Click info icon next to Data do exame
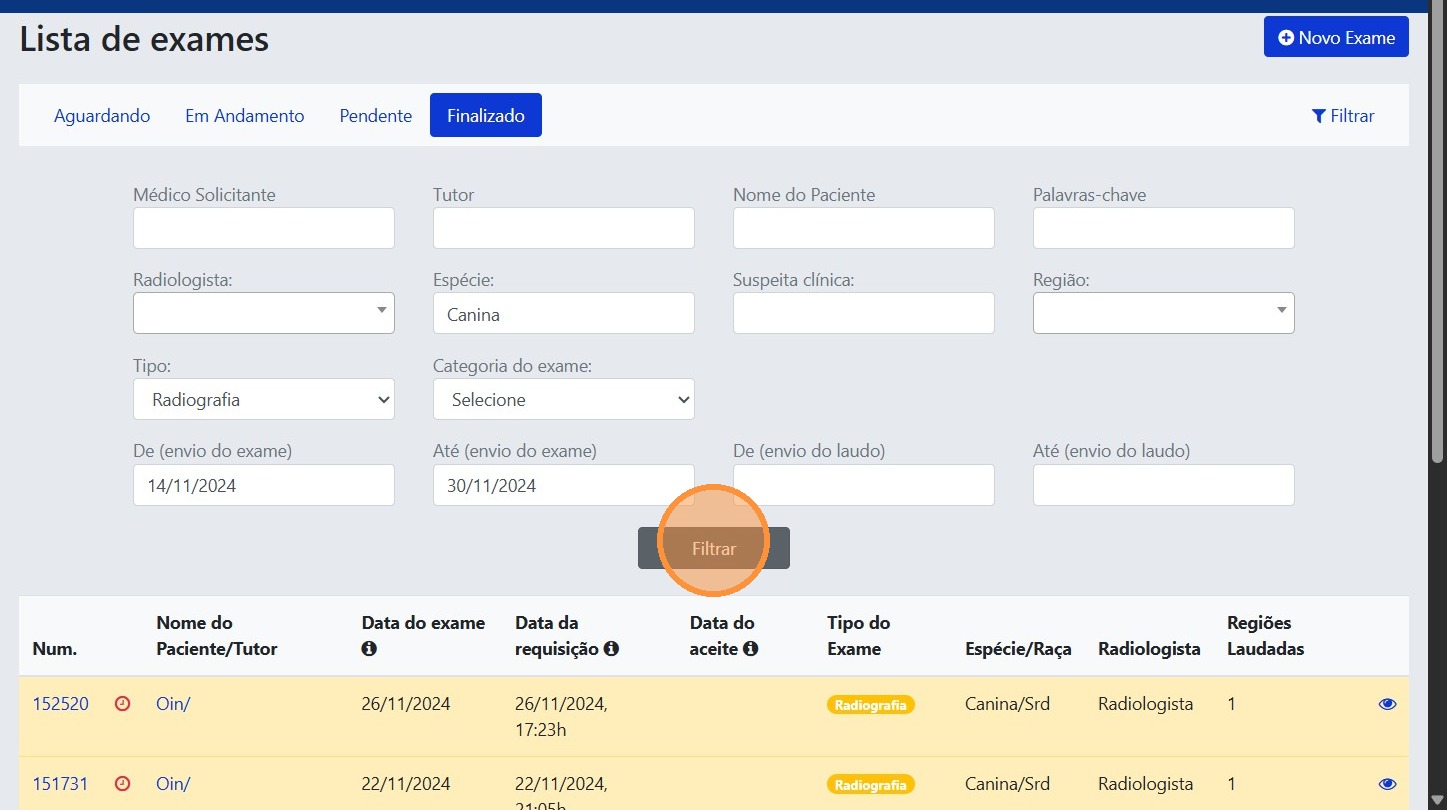Image resolution: width=1447 pixels, height=810 pixels. (x=369, y=649)
